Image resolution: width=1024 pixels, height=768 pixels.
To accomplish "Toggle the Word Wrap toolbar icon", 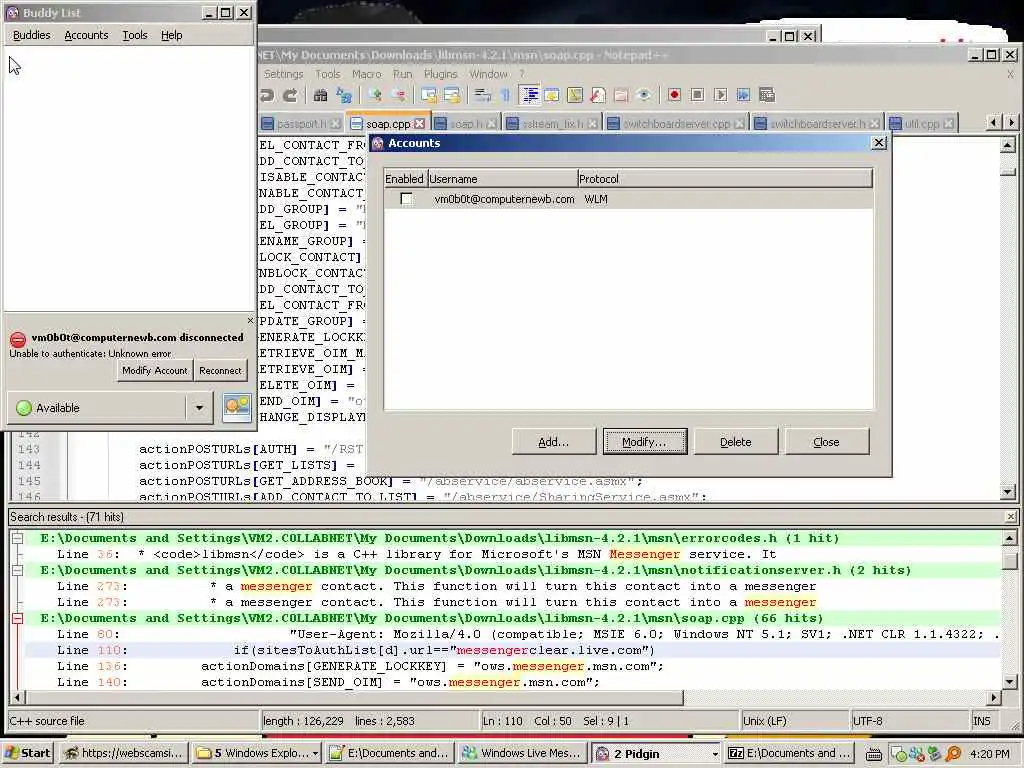I will click(483, 95).
